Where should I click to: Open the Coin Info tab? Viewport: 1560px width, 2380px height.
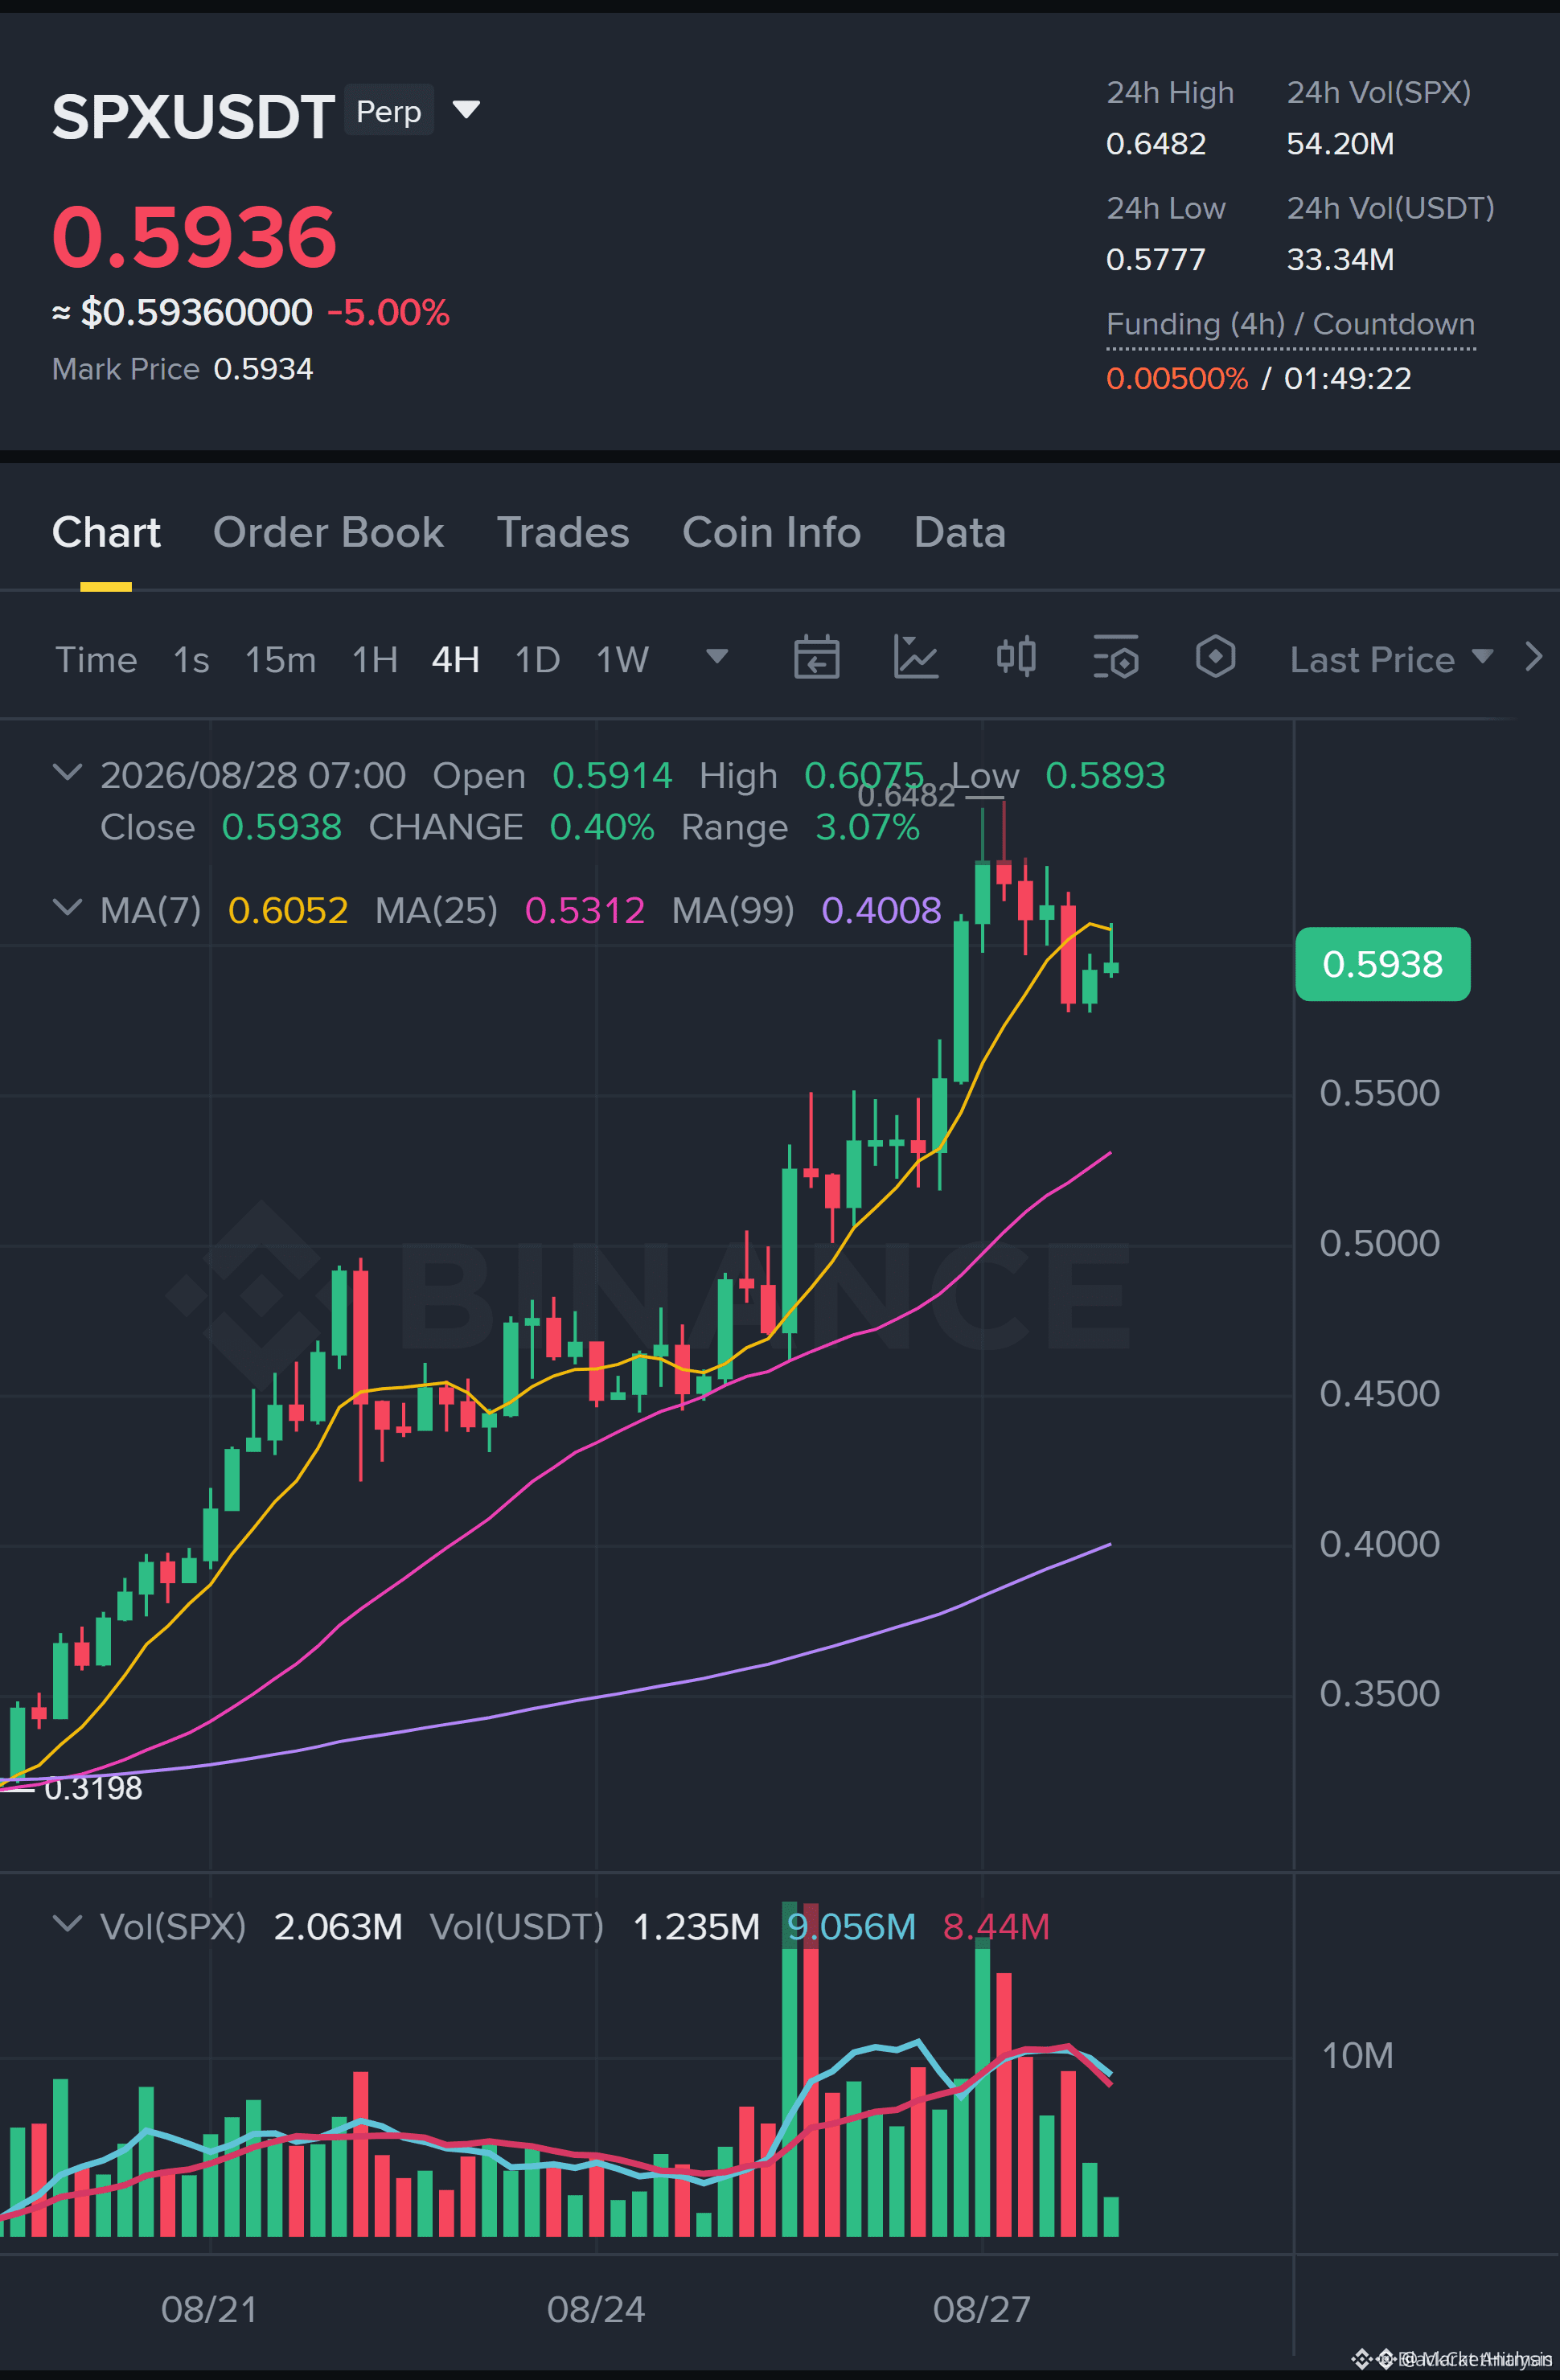tap(771, 532)
